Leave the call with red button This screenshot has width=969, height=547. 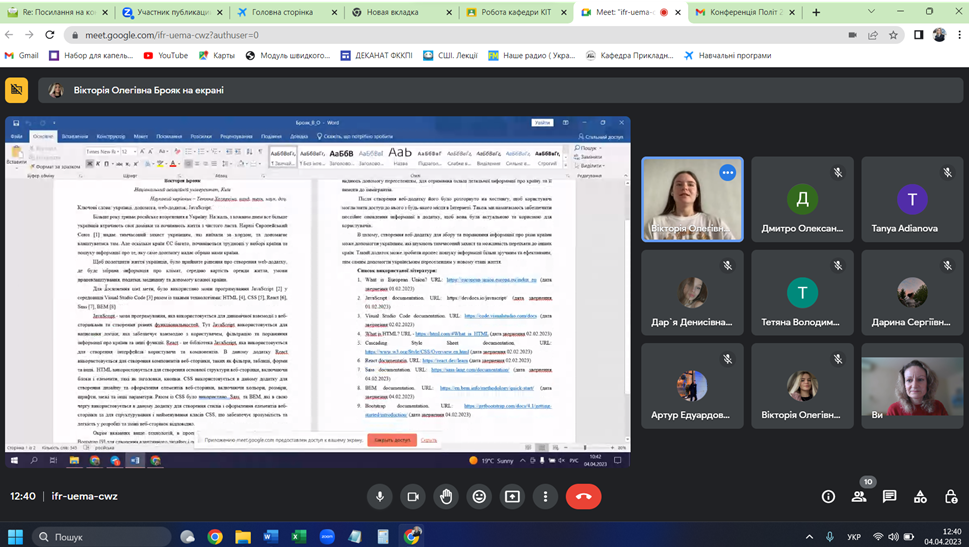pos(583,496)
